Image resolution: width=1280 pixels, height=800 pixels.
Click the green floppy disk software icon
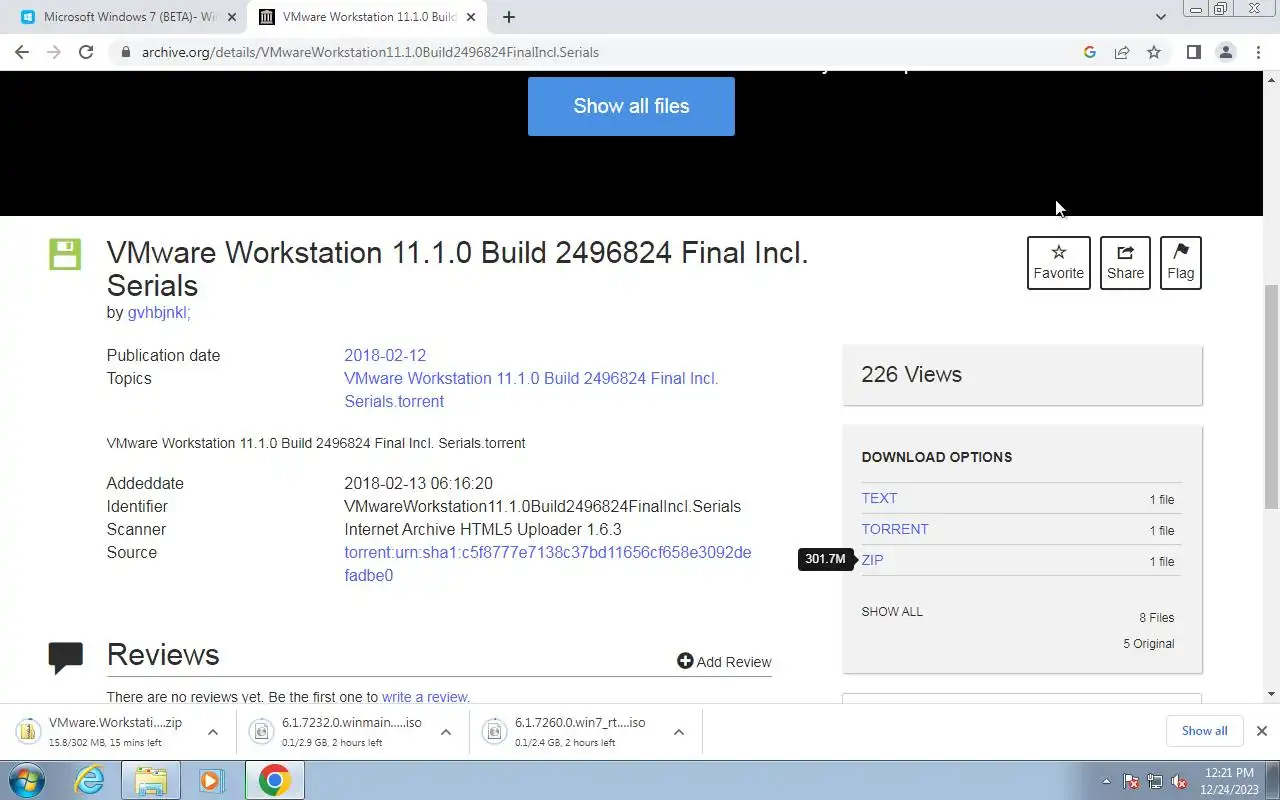pos(65,254)
